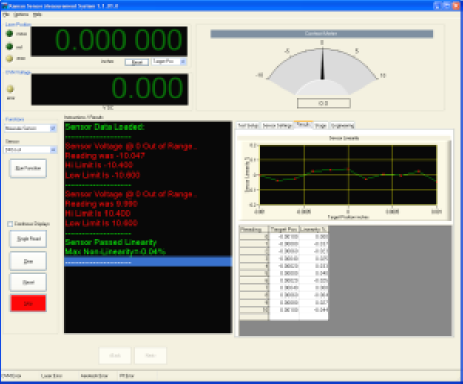Expand the Sensor dropdown list
Viewport: 463px width, 384px height.
pos(53,150)
